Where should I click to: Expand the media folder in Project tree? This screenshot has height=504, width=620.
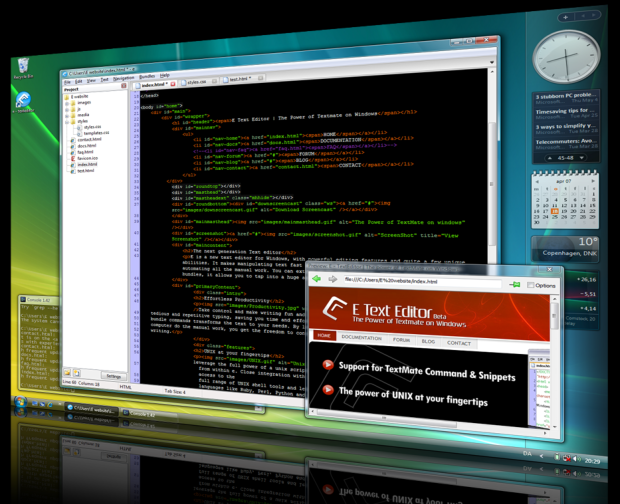[x=67, y=116]
